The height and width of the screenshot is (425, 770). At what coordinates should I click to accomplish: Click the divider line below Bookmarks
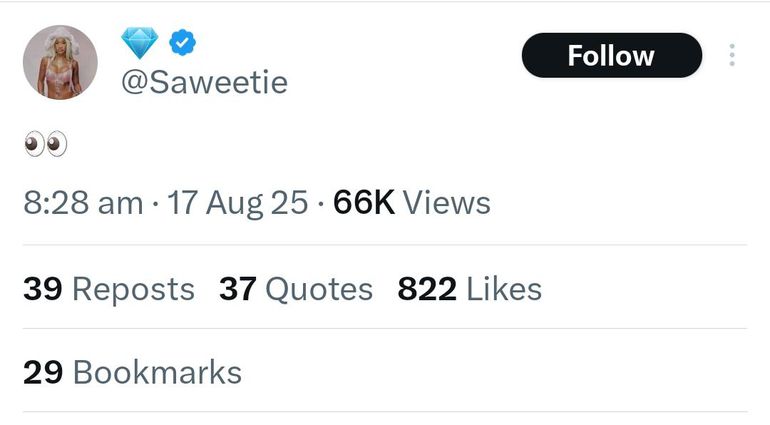click(385, 411)
